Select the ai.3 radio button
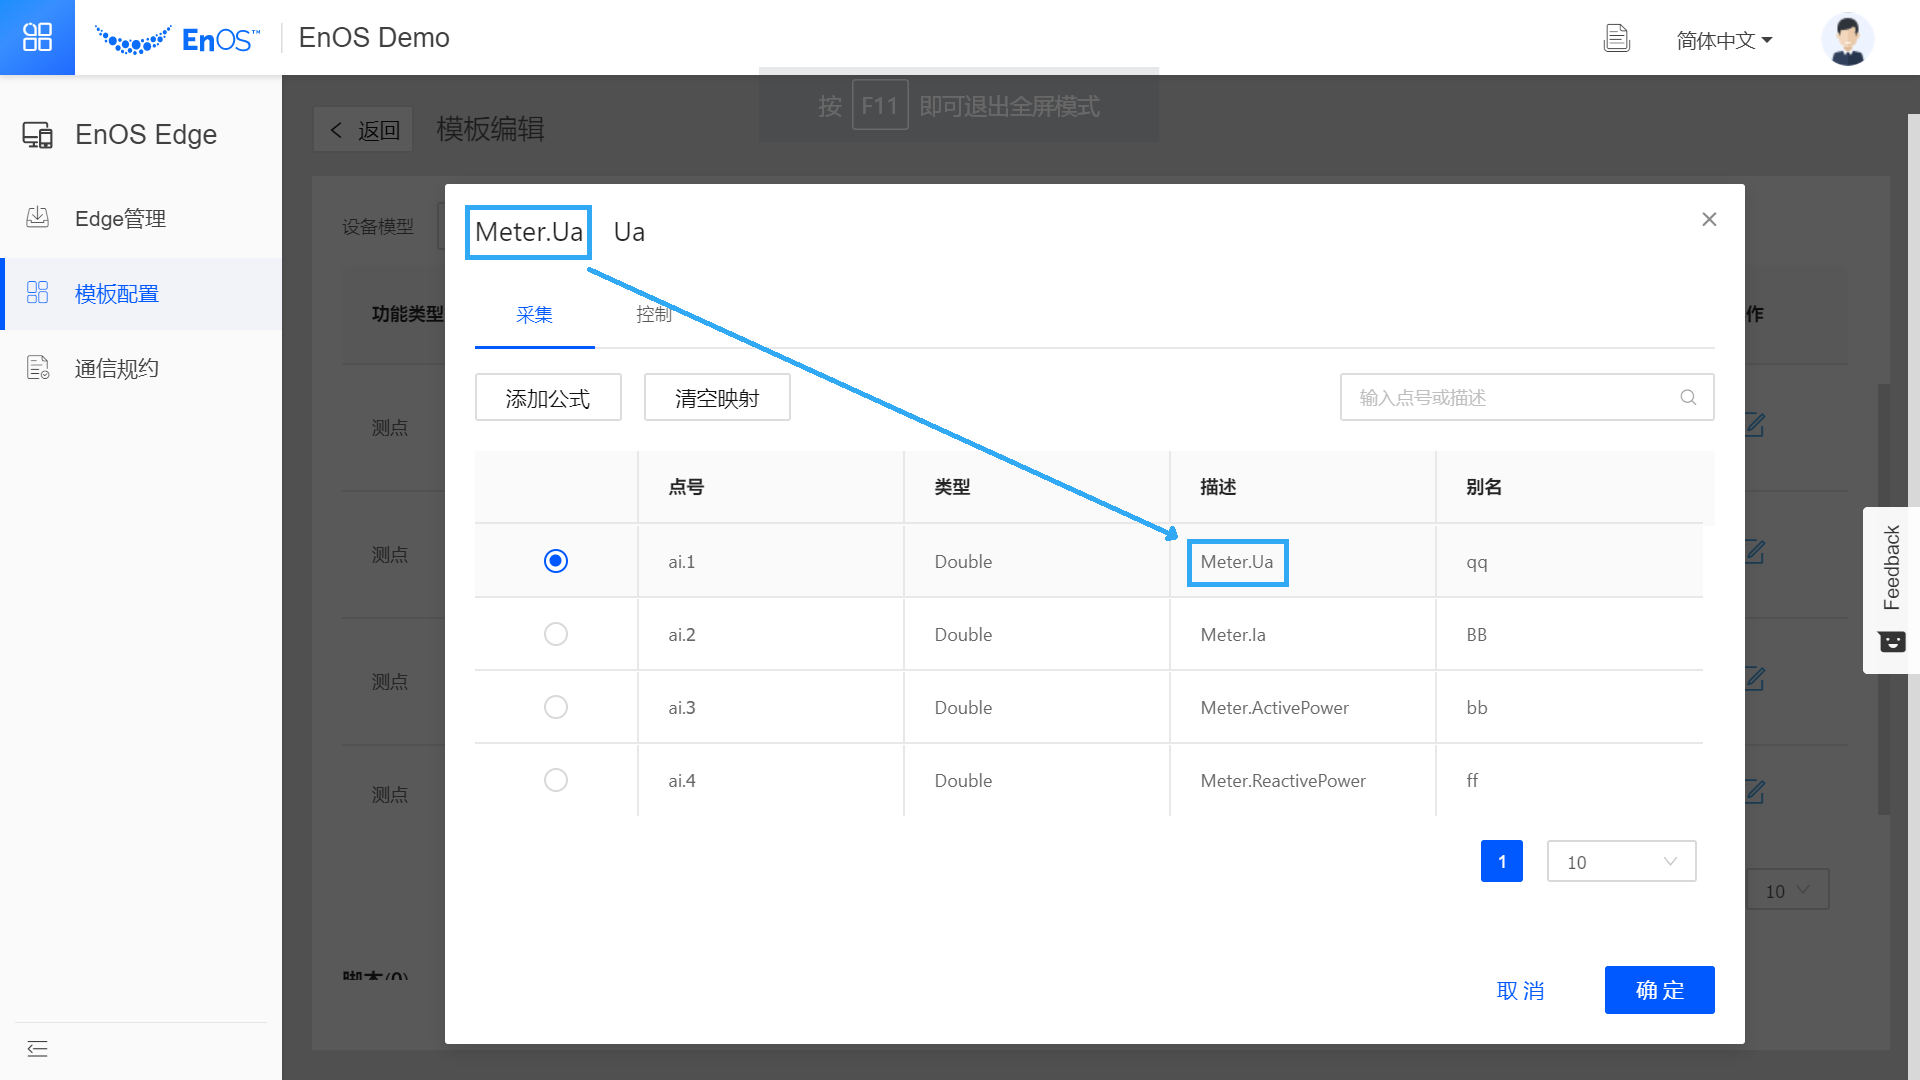1920x1080 pixels. pyautogui.click(x=556, y=707)
